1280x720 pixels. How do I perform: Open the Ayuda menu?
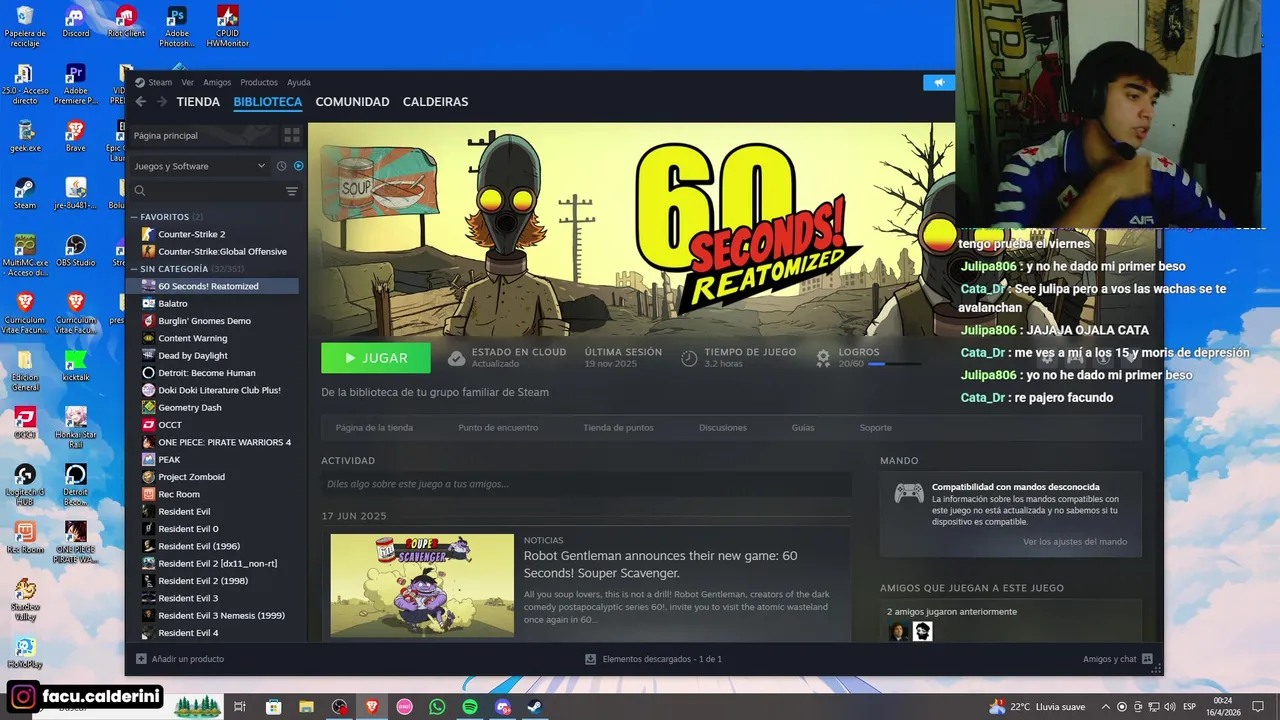[x=299, y=82]
